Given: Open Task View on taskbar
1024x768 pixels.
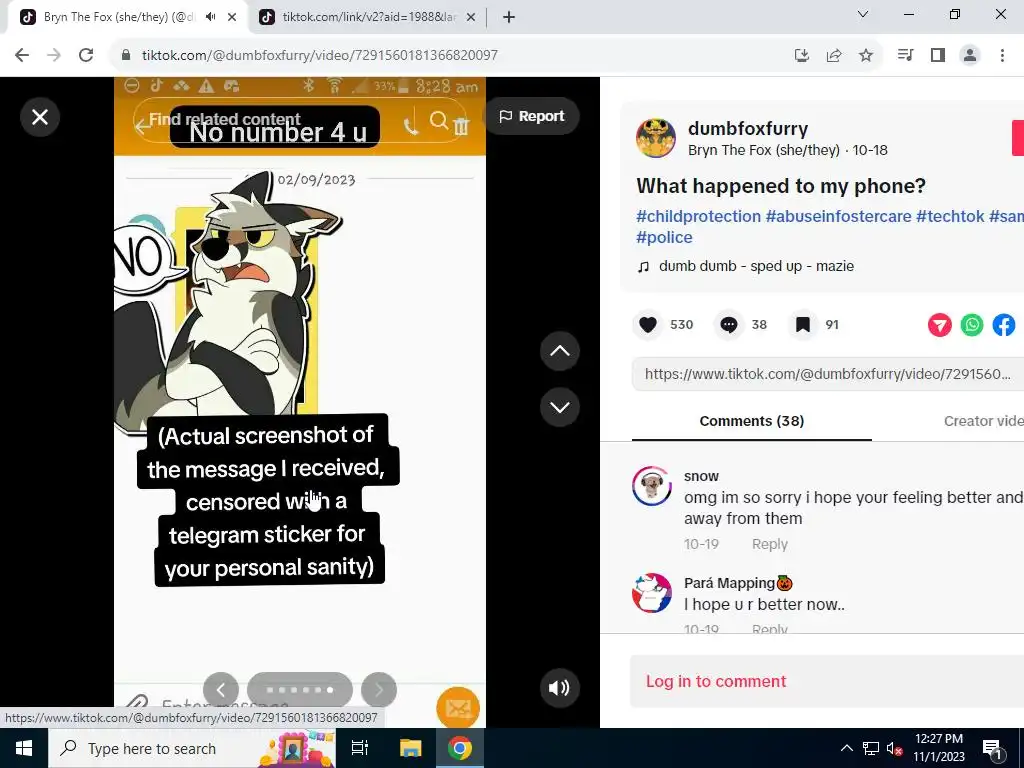Looking at the screenshot, I should point(360,748).
